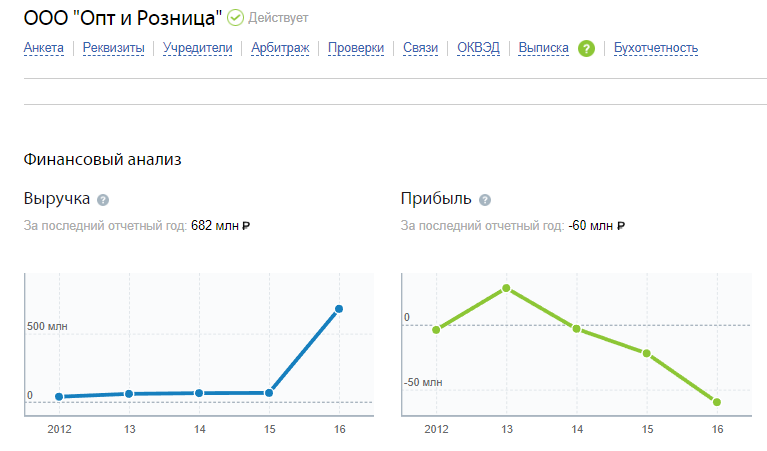Image resolution: width=767 pixels, height=451 pixels.
Task: Click the 2015 point on the green profit line
Action: click(x=647, y=353)
